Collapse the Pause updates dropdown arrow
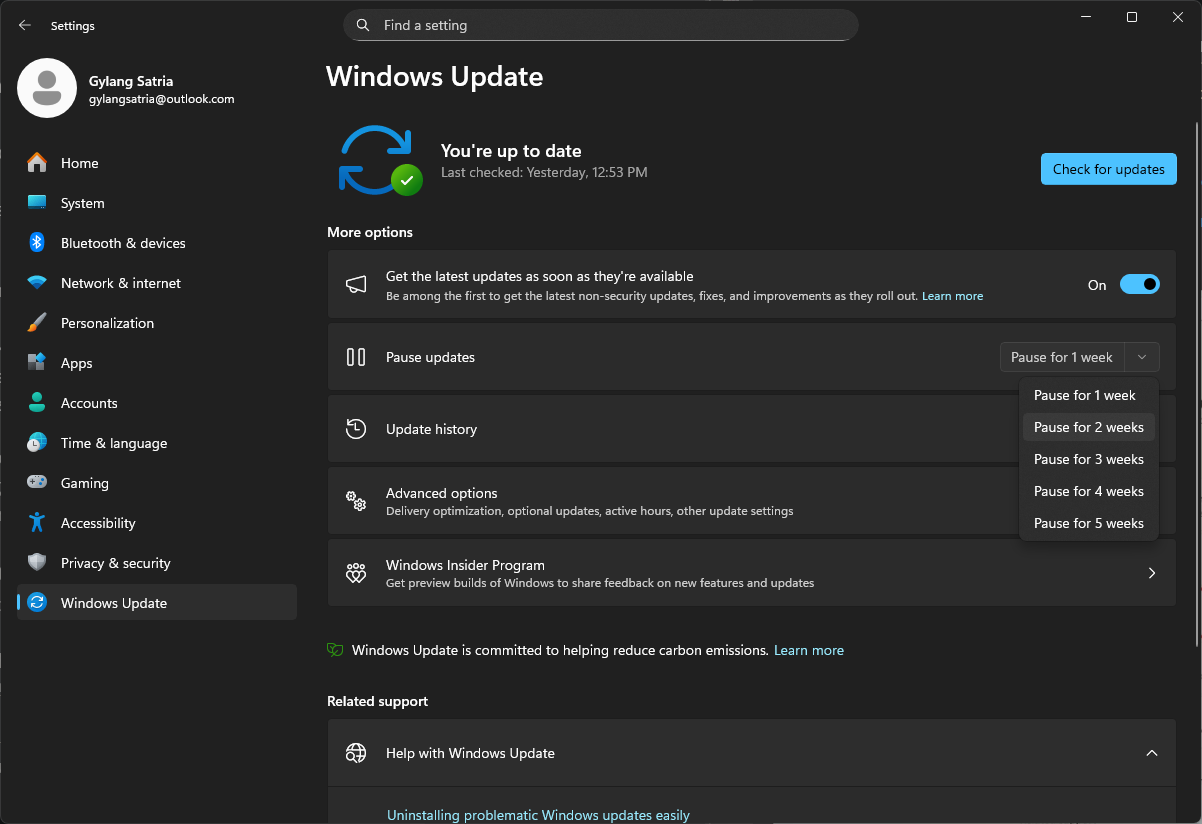Screen dimensions: 1202x824 1142,357
